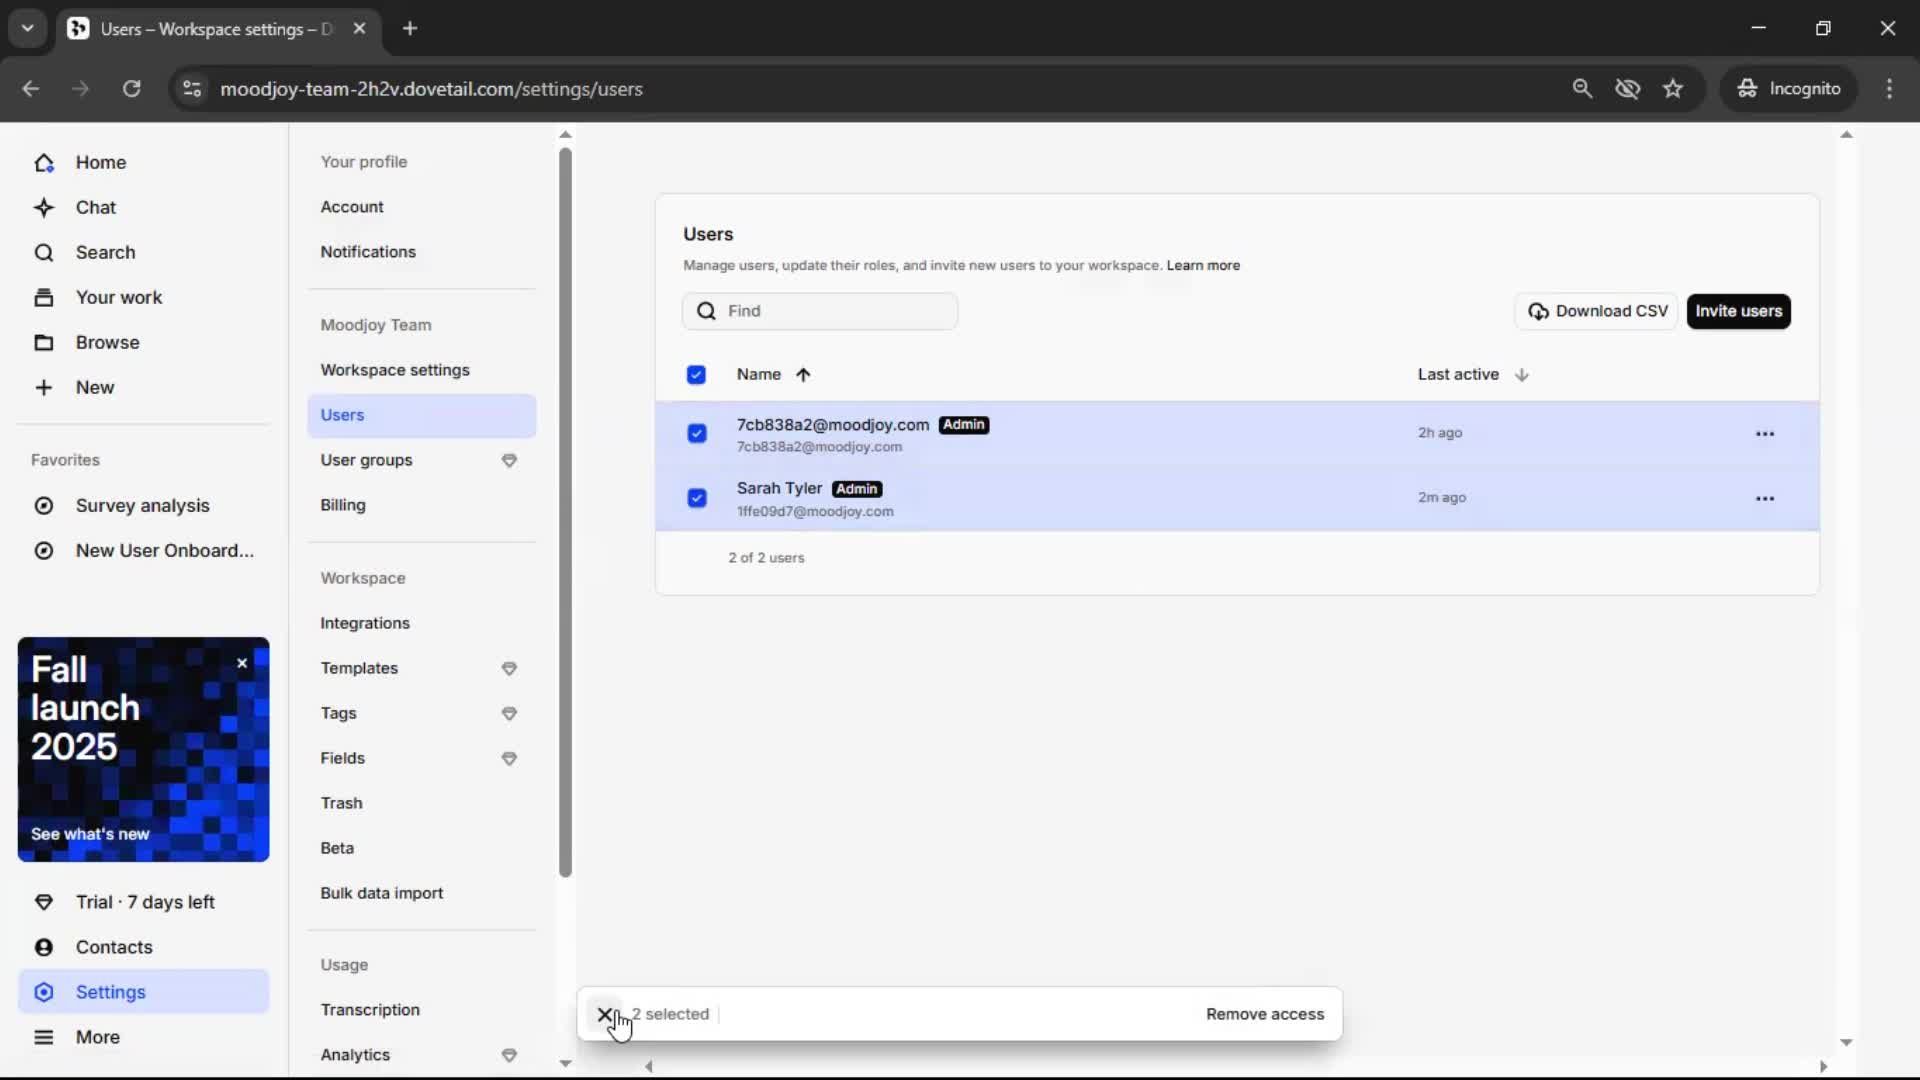Uncheck the Sarah Tyler row checkbox

coord(697,498)
